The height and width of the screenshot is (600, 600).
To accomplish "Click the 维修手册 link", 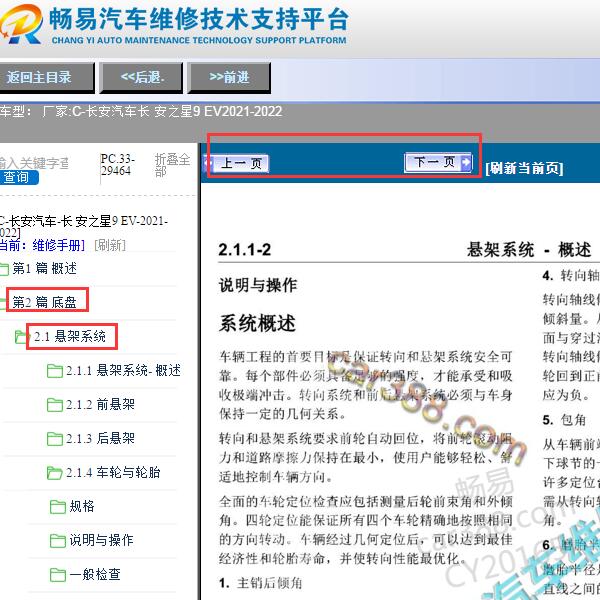I will [x=58, y=245].
